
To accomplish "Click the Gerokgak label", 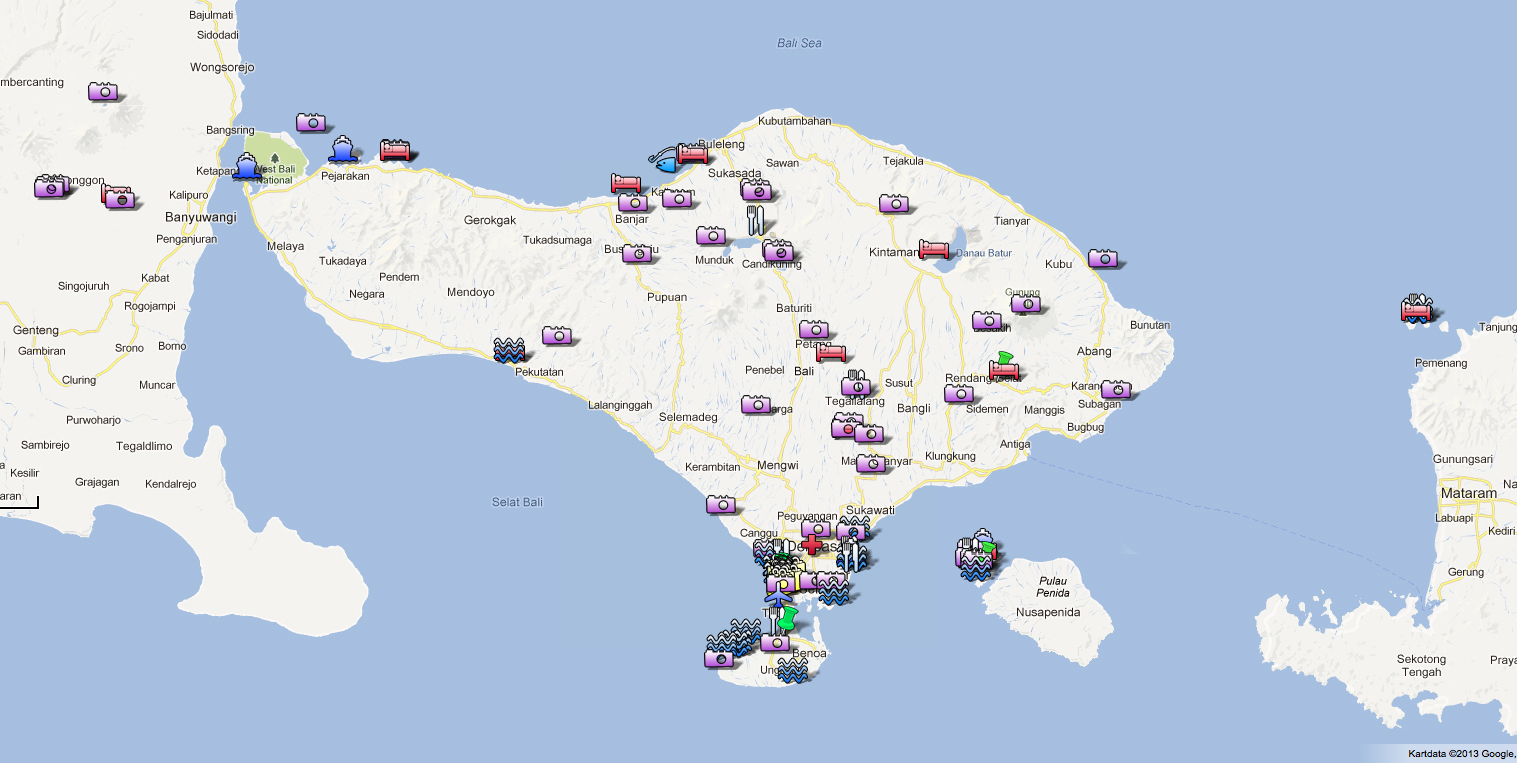I will tap(490, 220).
